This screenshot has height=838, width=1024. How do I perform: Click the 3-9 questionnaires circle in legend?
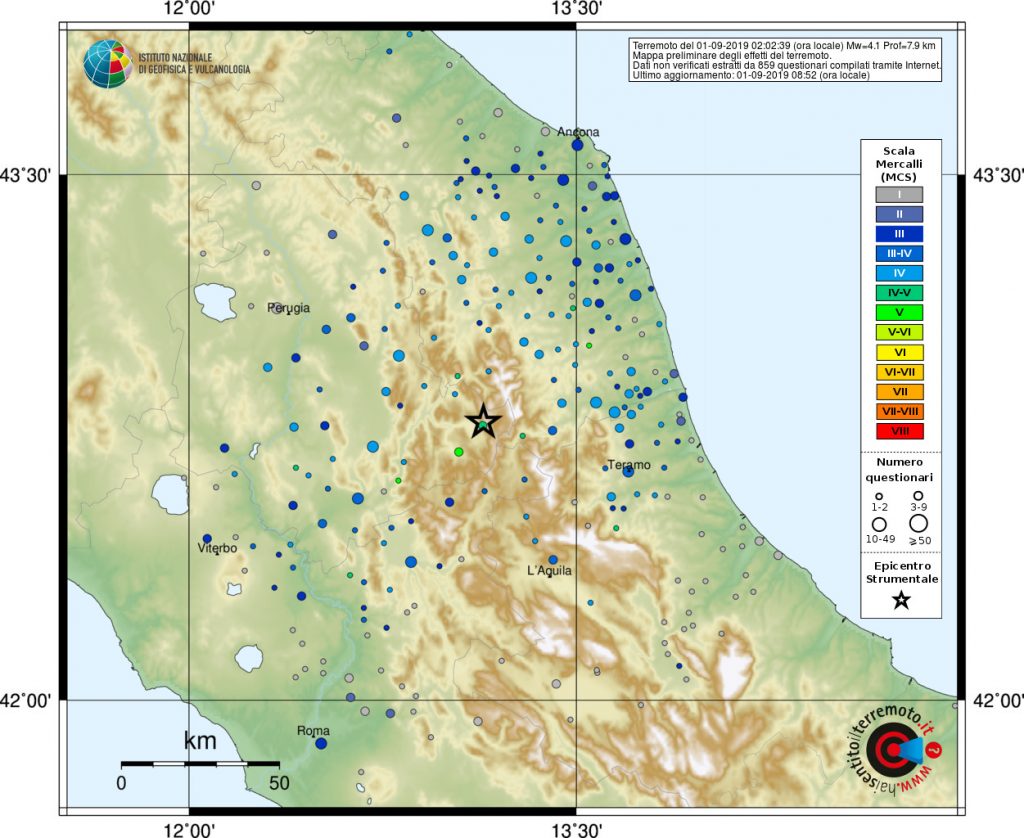917,495
